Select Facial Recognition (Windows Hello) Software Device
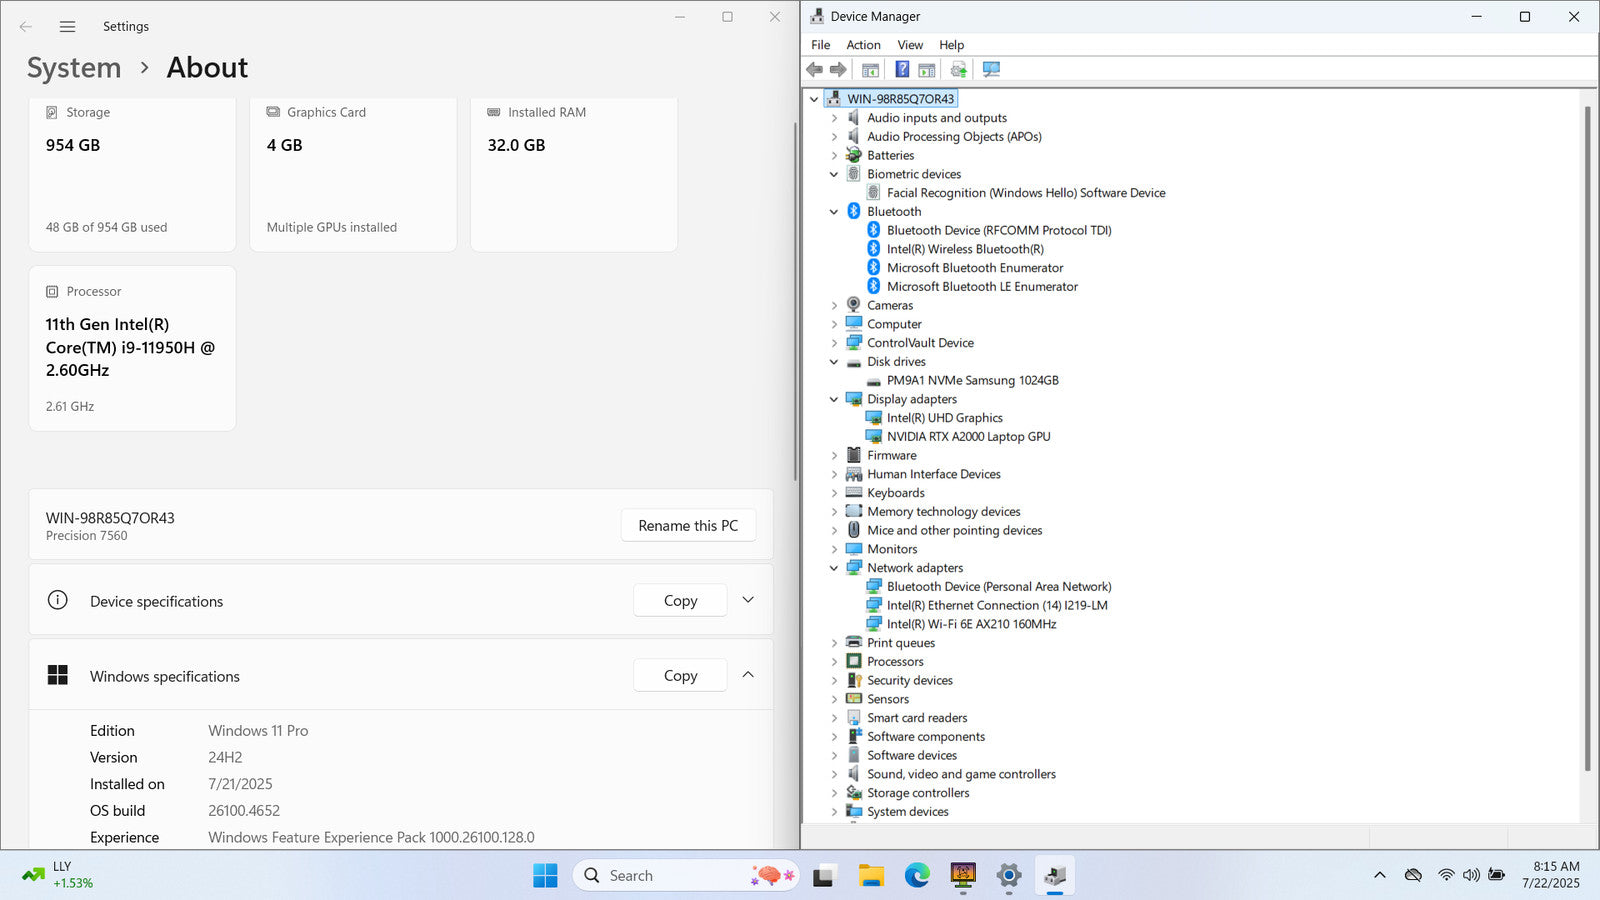 click(x=1026, y=193)
